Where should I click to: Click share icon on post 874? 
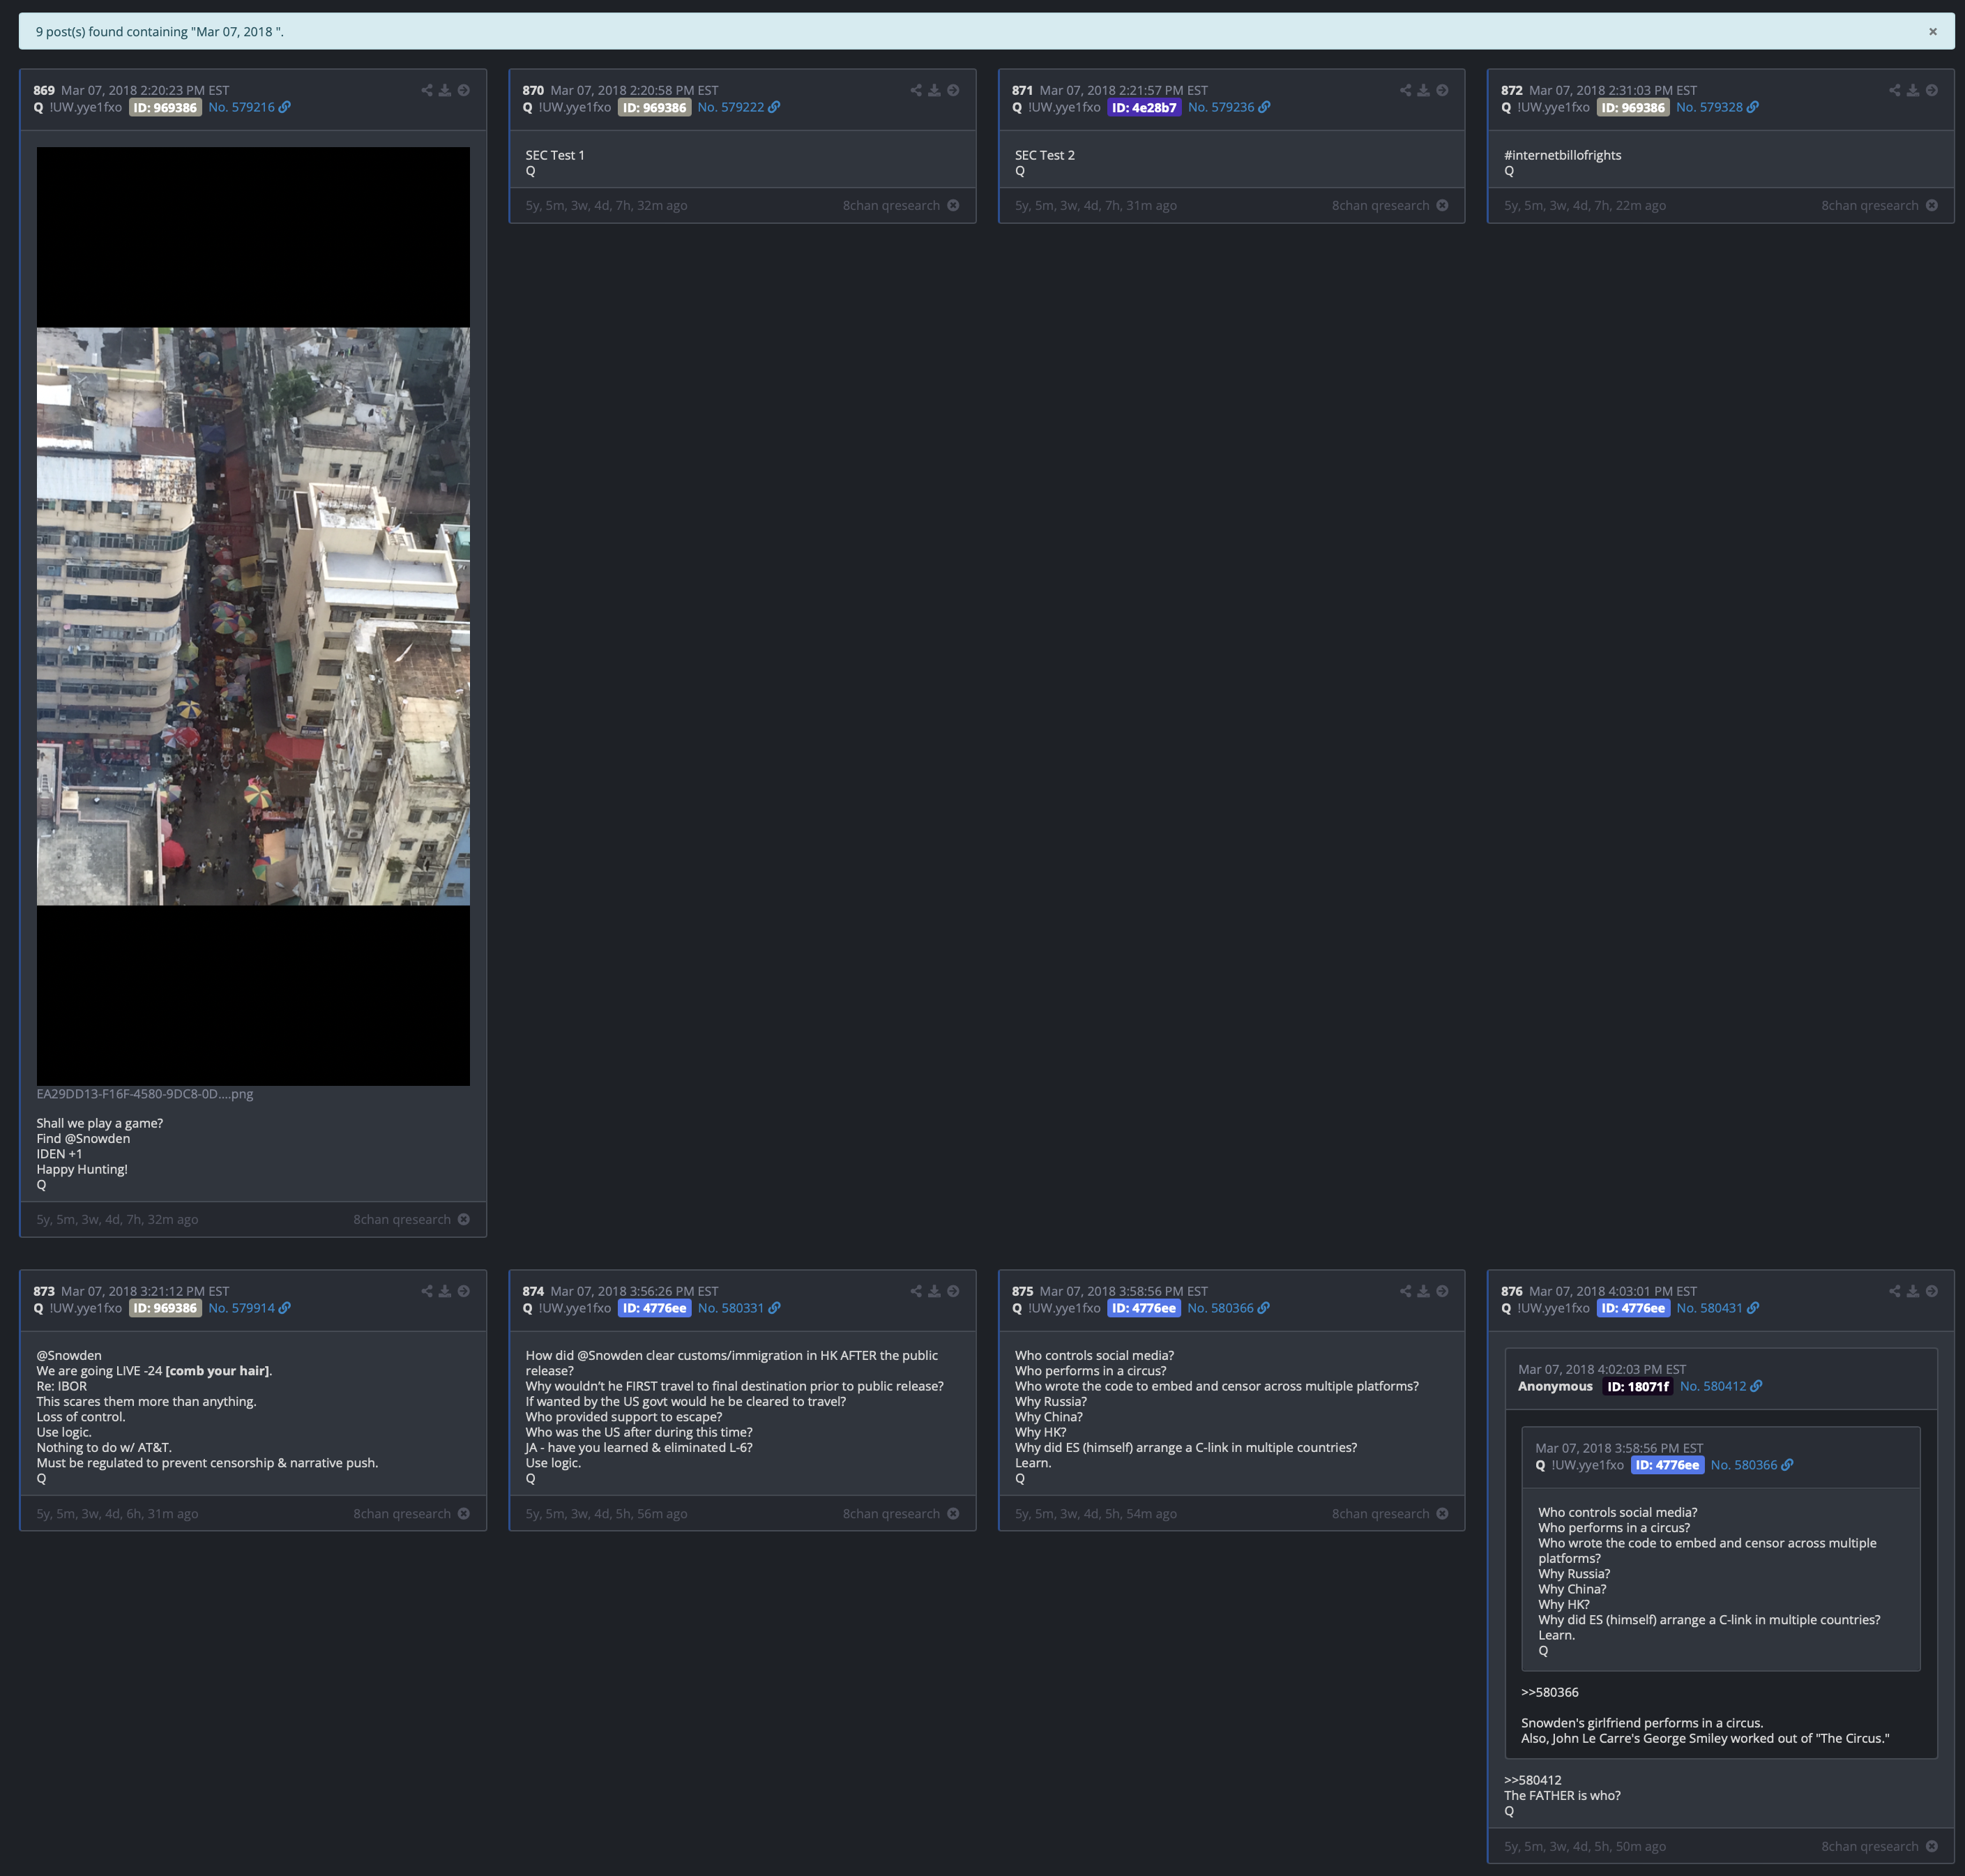(x=916, y=1291)
